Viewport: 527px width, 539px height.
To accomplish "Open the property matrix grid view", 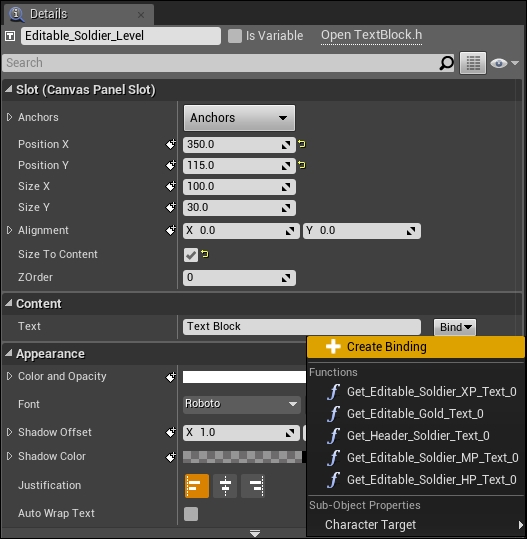I will 473,63.
